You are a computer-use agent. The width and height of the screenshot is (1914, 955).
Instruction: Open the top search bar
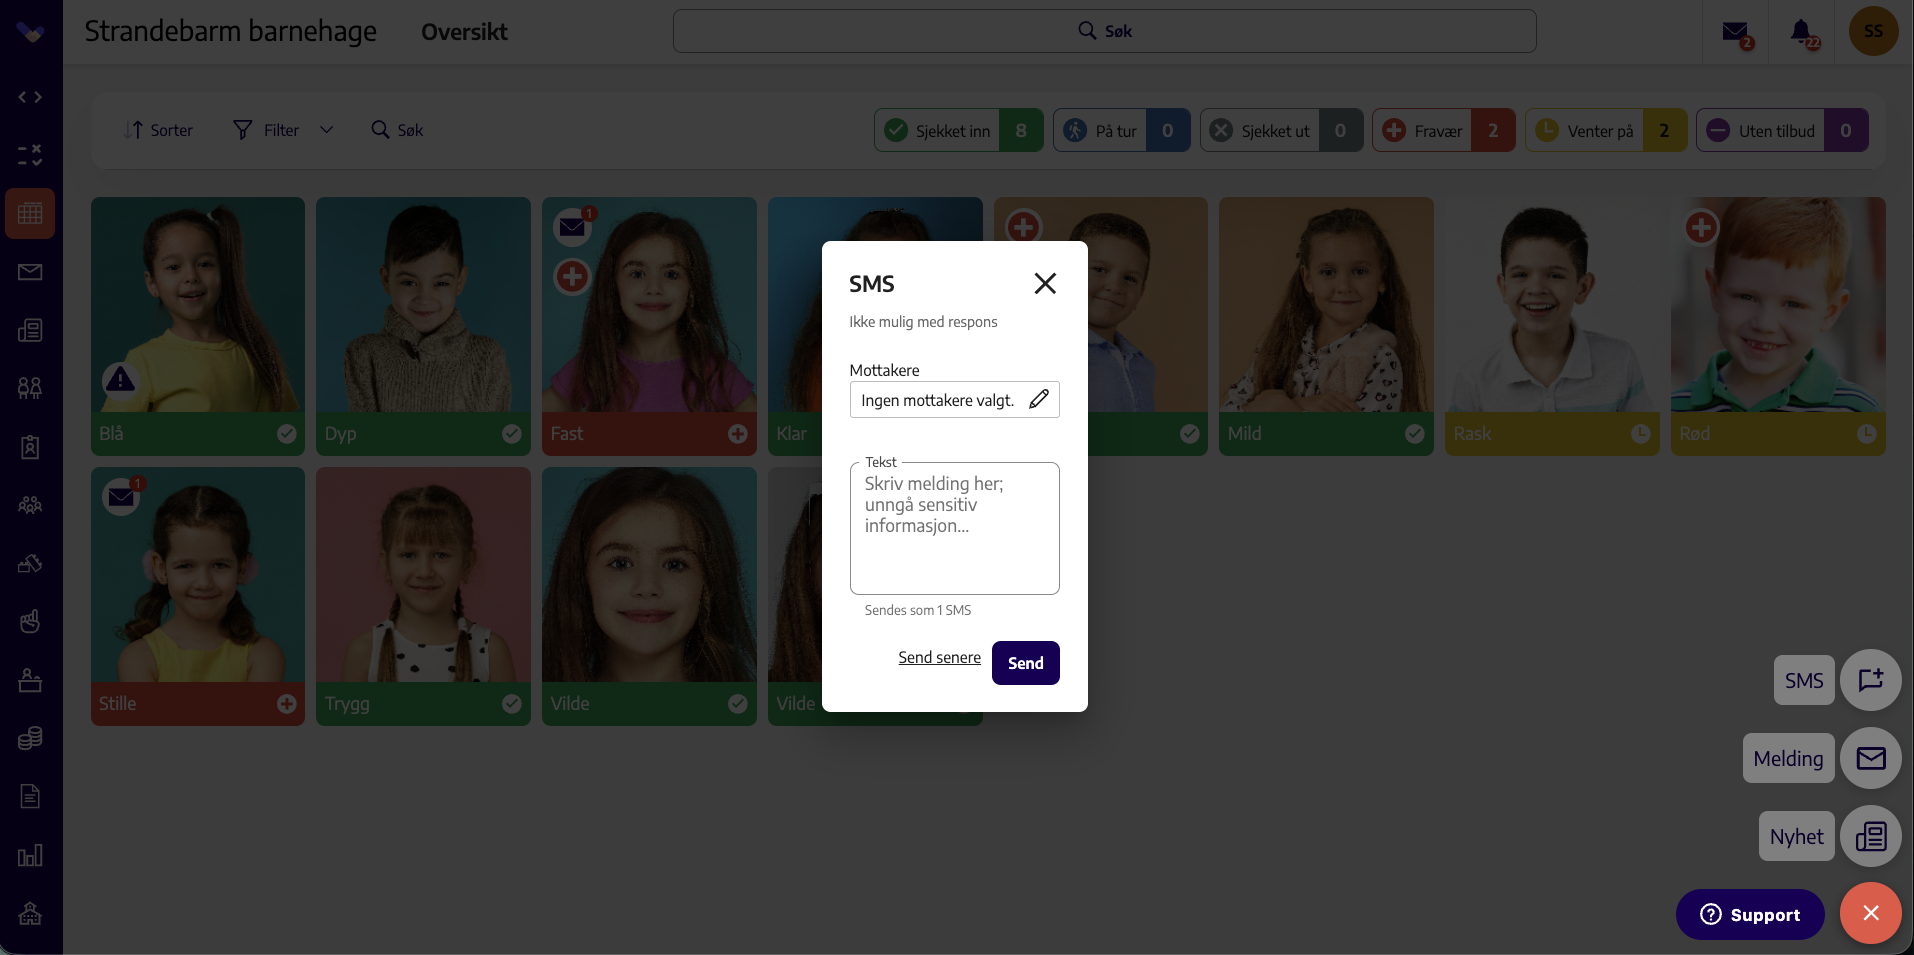(1104, 31)
